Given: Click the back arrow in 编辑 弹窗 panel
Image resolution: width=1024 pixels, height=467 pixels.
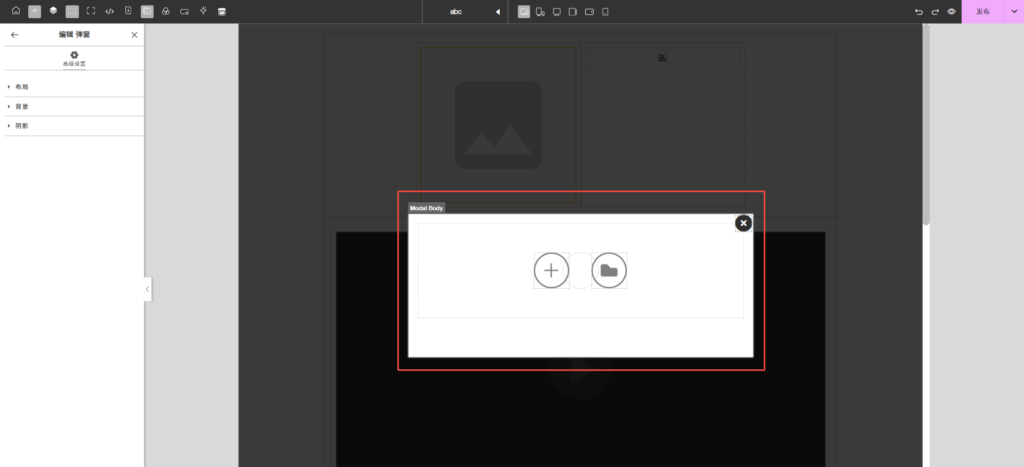Looking at the screenshot, I should [14, 35].
